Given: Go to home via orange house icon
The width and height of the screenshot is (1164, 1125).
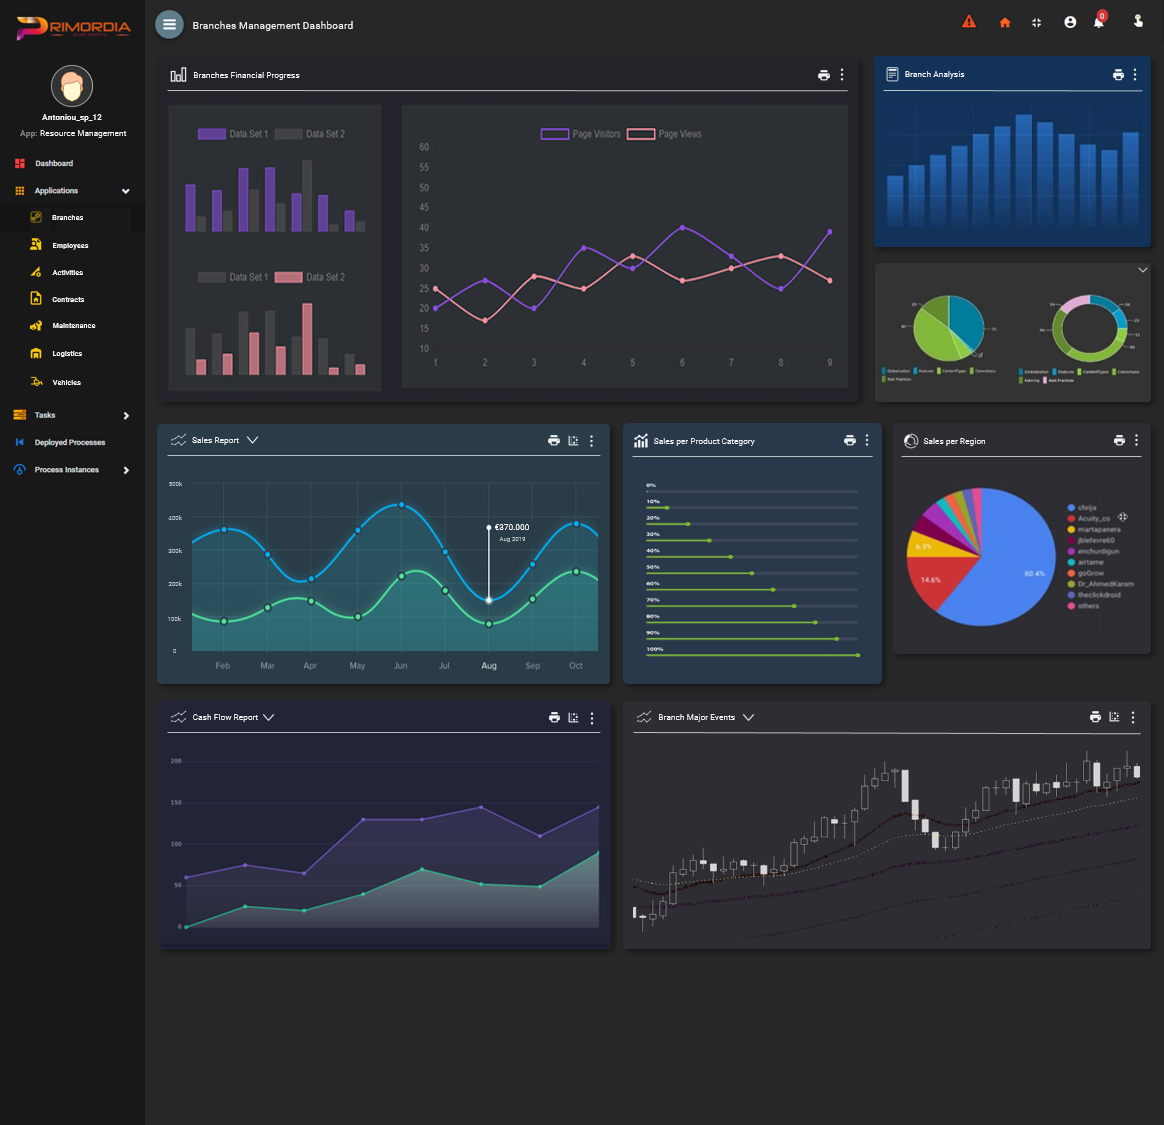Looking at the screenshot, I should (x=1005, y=23).
